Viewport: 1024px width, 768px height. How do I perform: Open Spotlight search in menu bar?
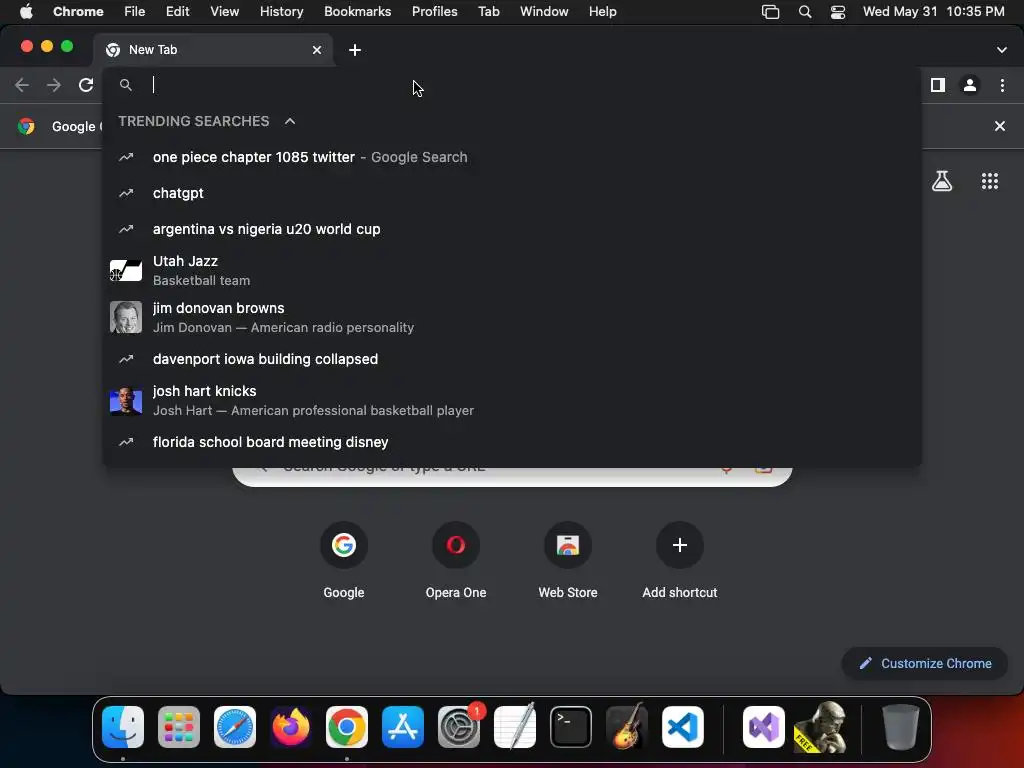pyautogui.click(x=805, y=12)
